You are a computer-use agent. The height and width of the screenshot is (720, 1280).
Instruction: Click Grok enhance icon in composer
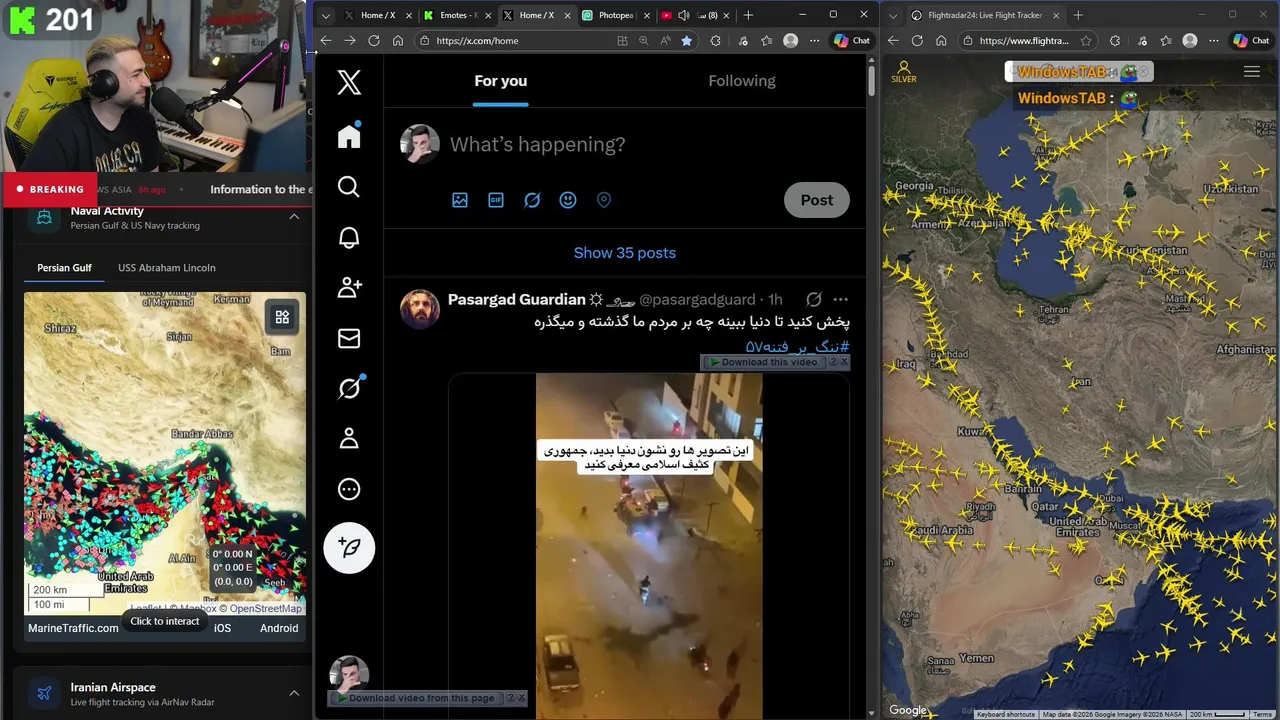coord(532,200)
